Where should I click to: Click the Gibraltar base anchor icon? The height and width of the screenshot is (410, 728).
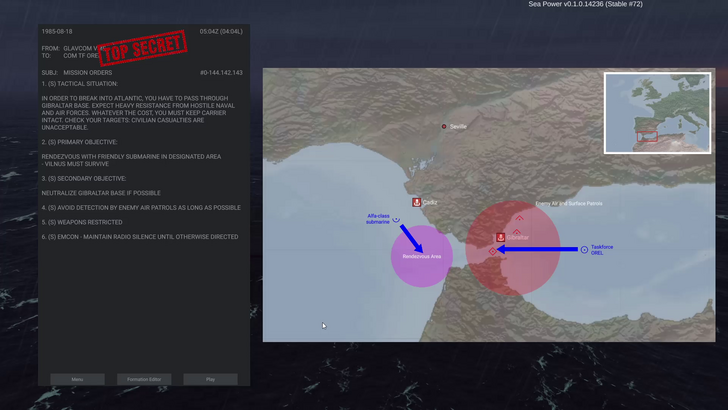(500, 237)
